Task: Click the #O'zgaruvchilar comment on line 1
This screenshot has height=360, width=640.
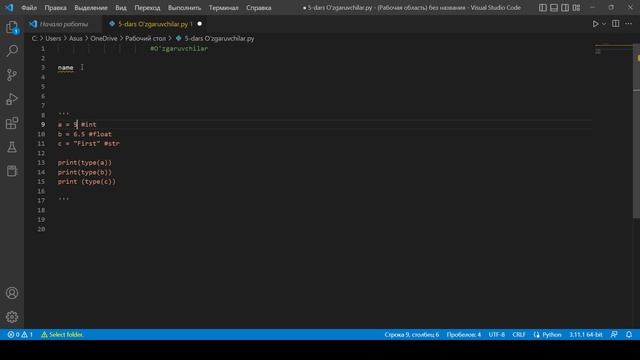Action: coord(179,49)
